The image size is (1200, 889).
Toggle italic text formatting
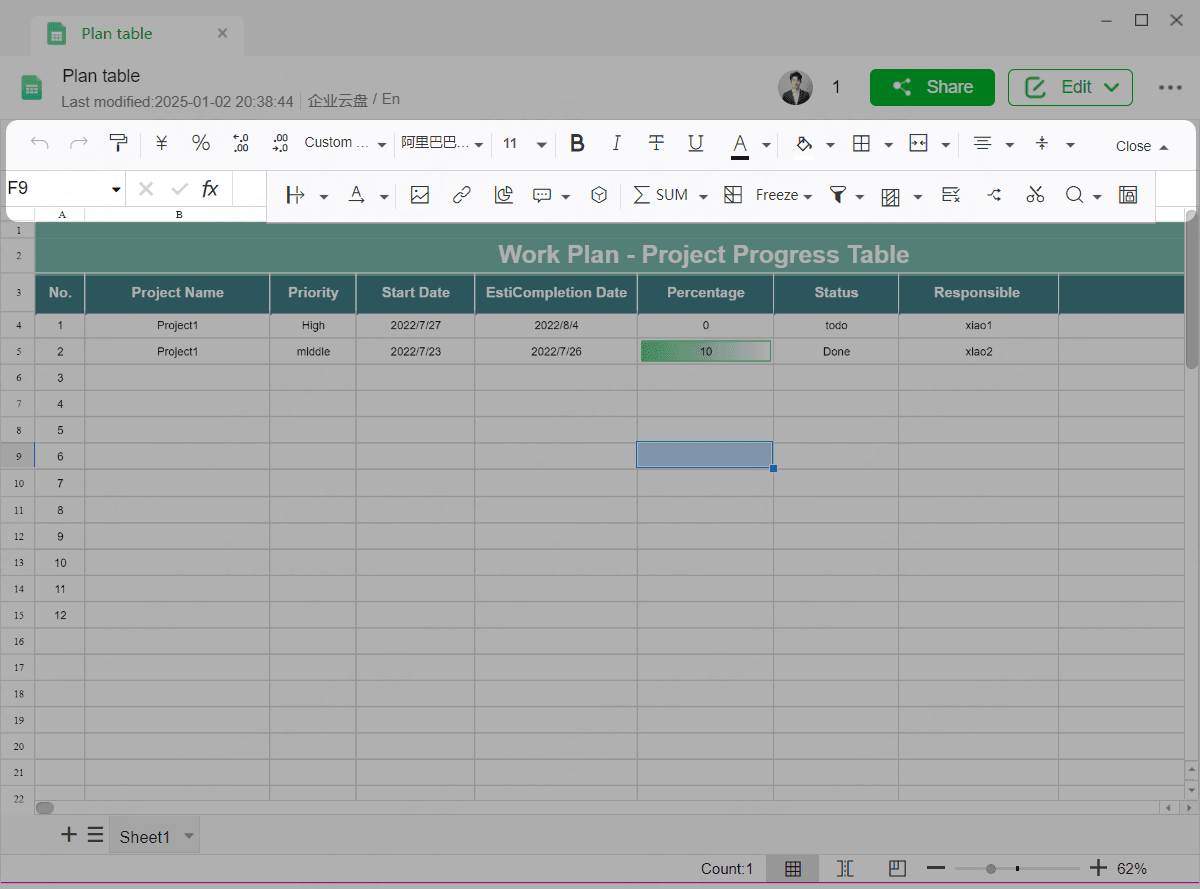pyautogui.click(x=616, y=143)
